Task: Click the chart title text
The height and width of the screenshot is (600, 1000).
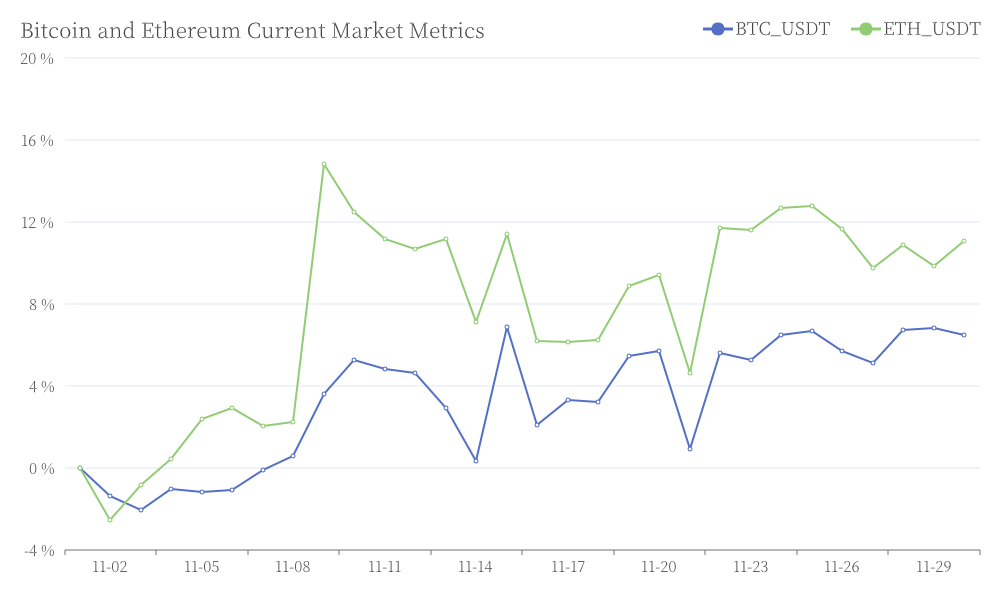Action: pos(253,31)
